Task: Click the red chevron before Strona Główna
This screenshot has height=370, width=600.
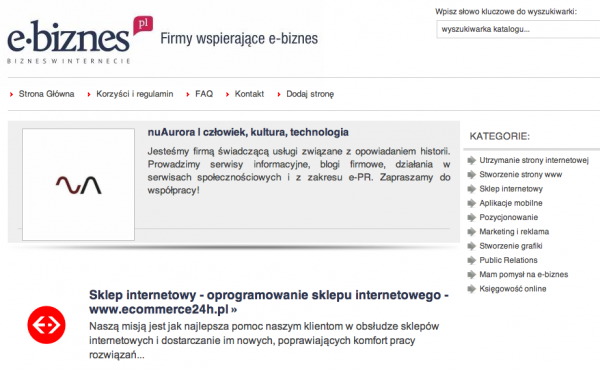Action: click(11, 95)
